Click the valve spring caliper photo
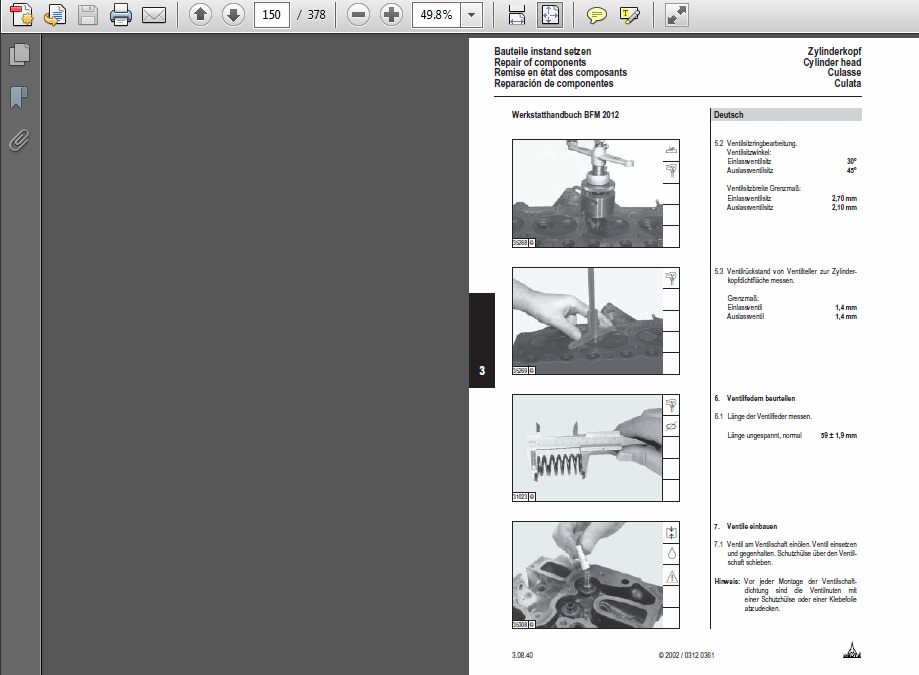919x675 pixels. tap(587, 448)
